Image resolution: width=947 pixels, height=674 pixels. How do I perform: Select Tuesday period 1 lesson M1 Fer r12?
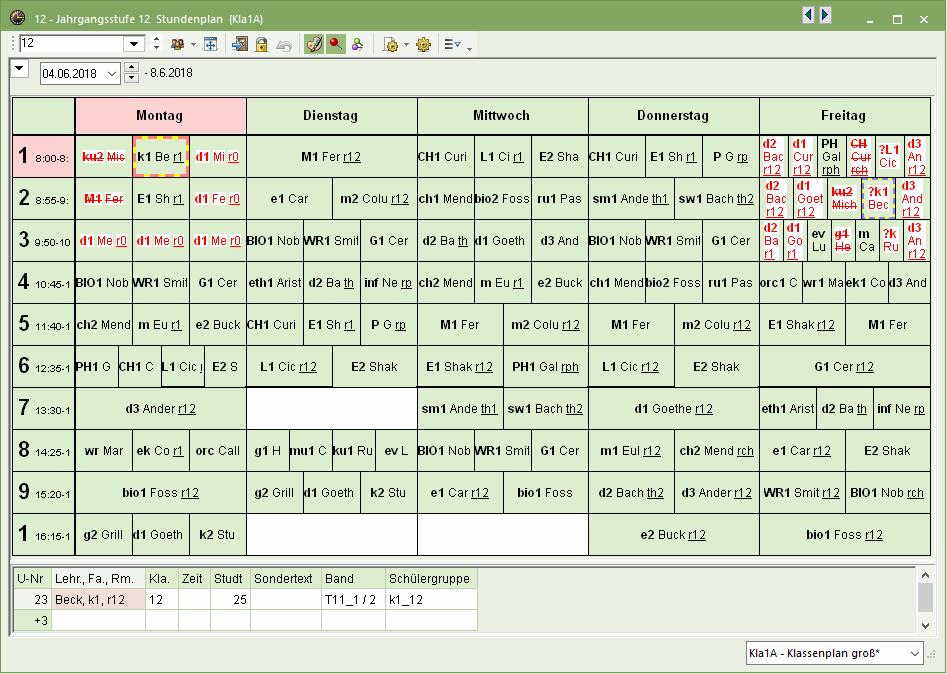coord(331,156)
